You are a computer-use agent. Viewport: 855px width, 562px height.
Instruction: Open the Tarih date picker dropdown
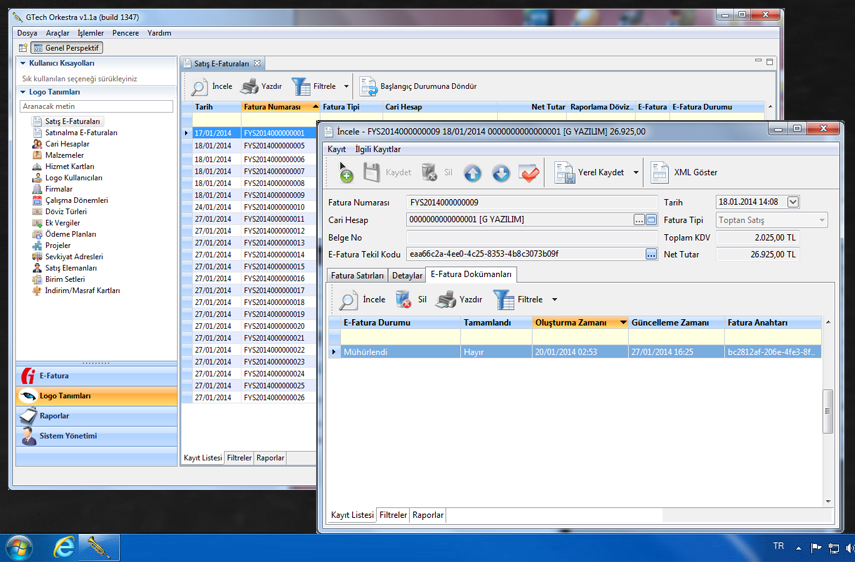pos(793,202)
